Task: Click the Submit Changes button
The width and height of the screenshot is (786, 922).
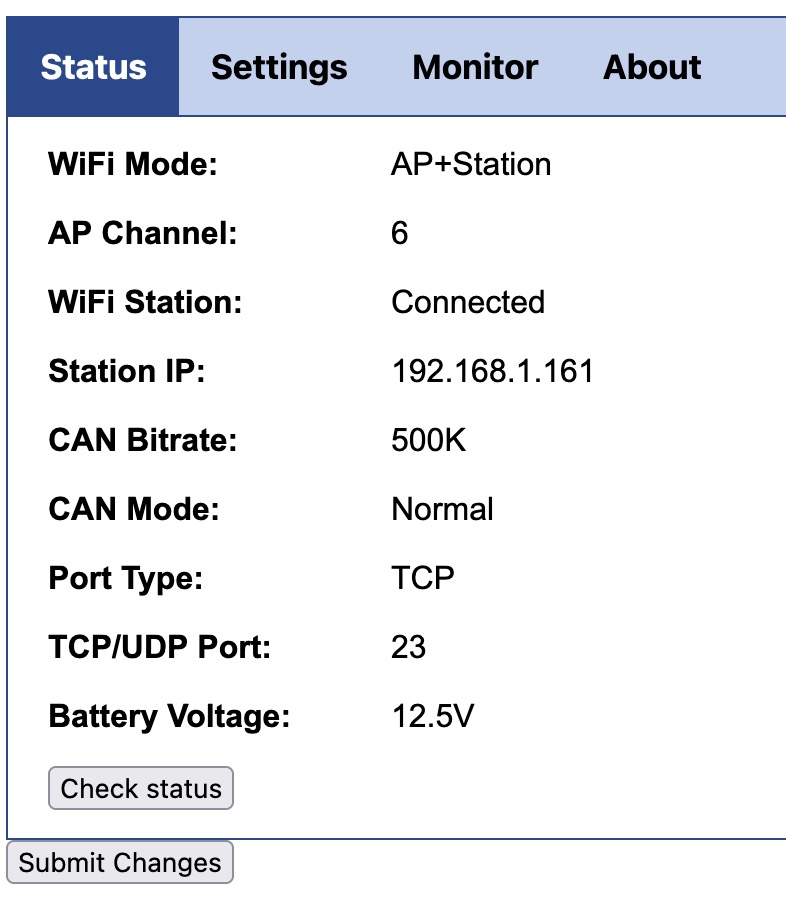Action: click(x=120, y=862)
